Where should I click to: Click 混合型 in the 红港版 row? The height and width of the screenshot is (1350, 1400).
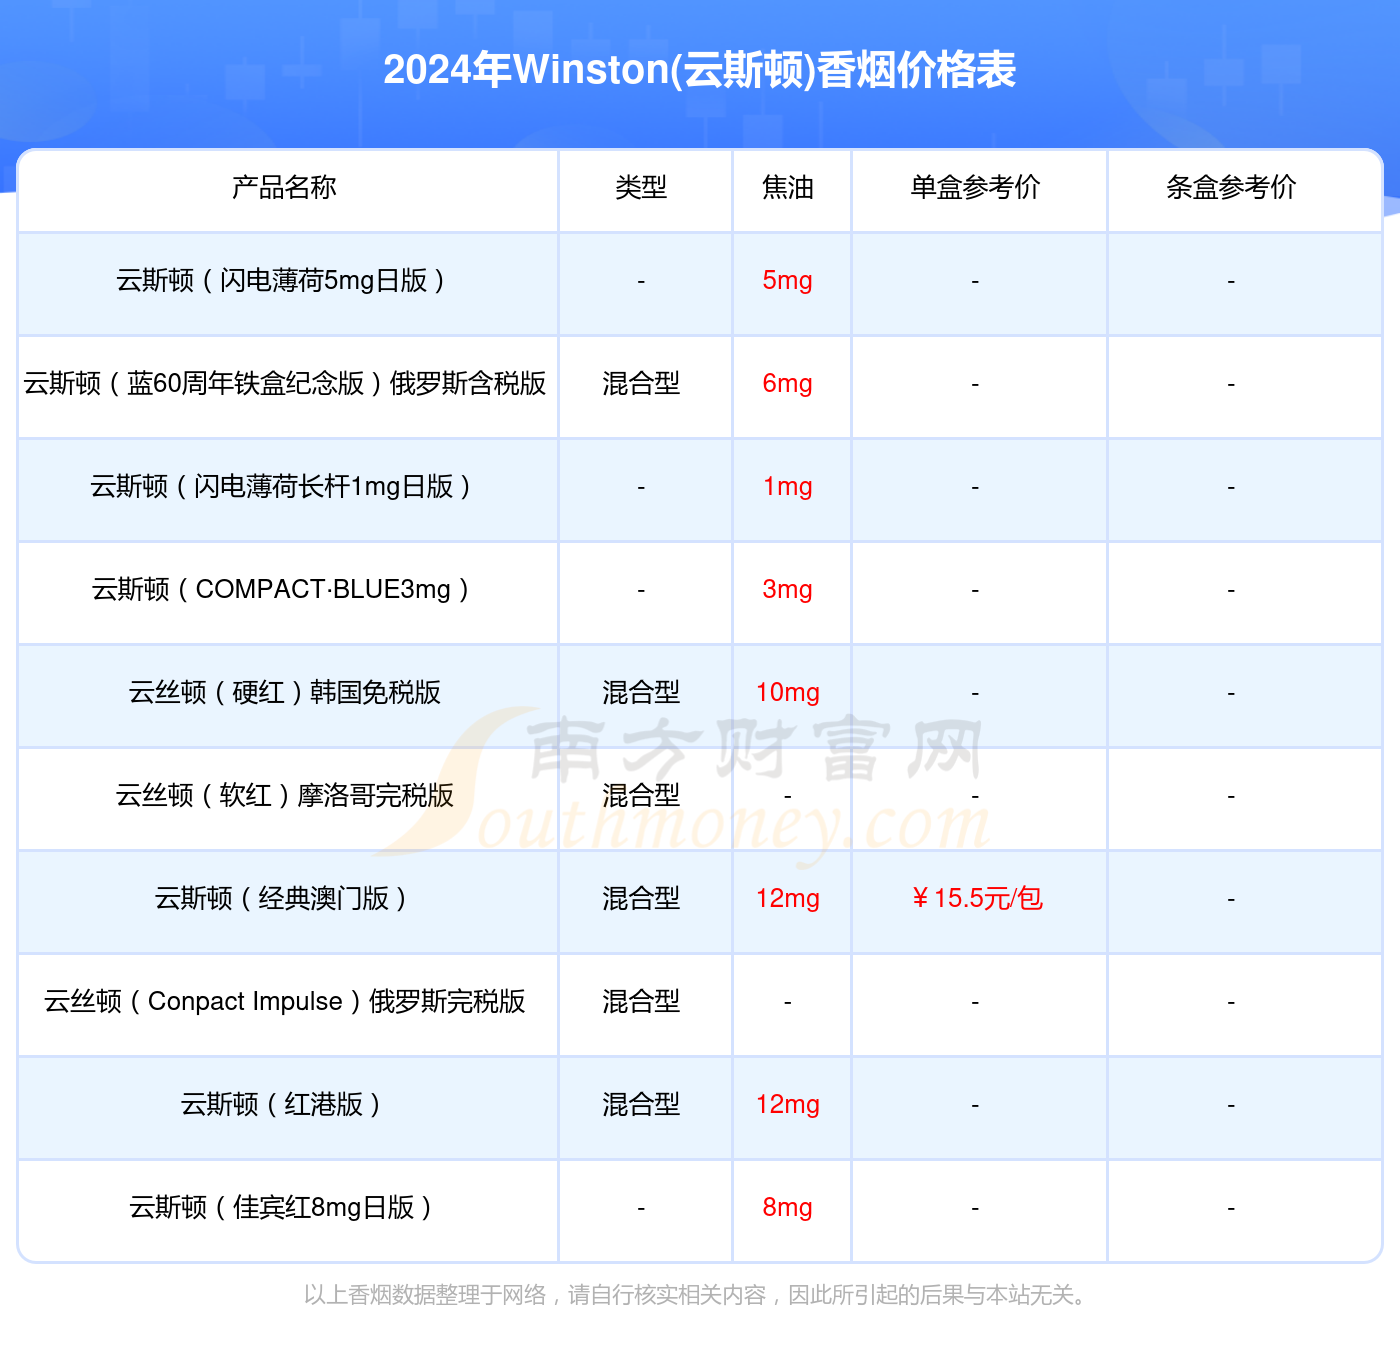tap(641, 1105)
